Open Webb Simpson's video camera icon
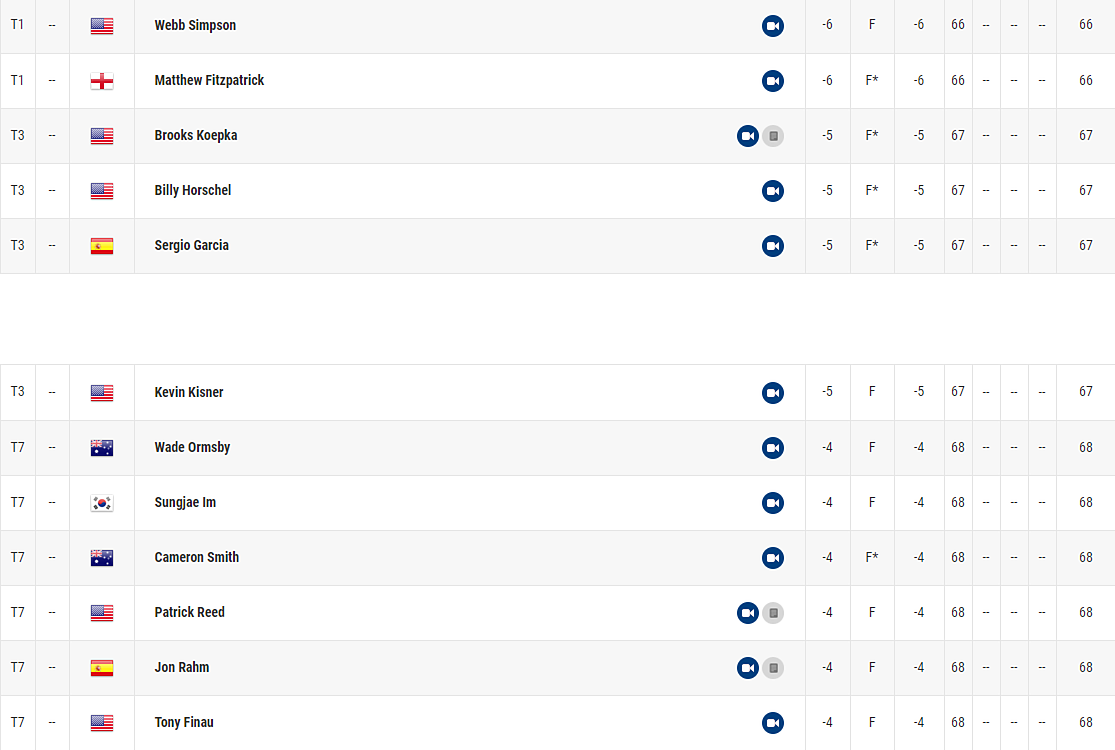The width and height of the screenshot is (1115, 750). coord(772,26)
